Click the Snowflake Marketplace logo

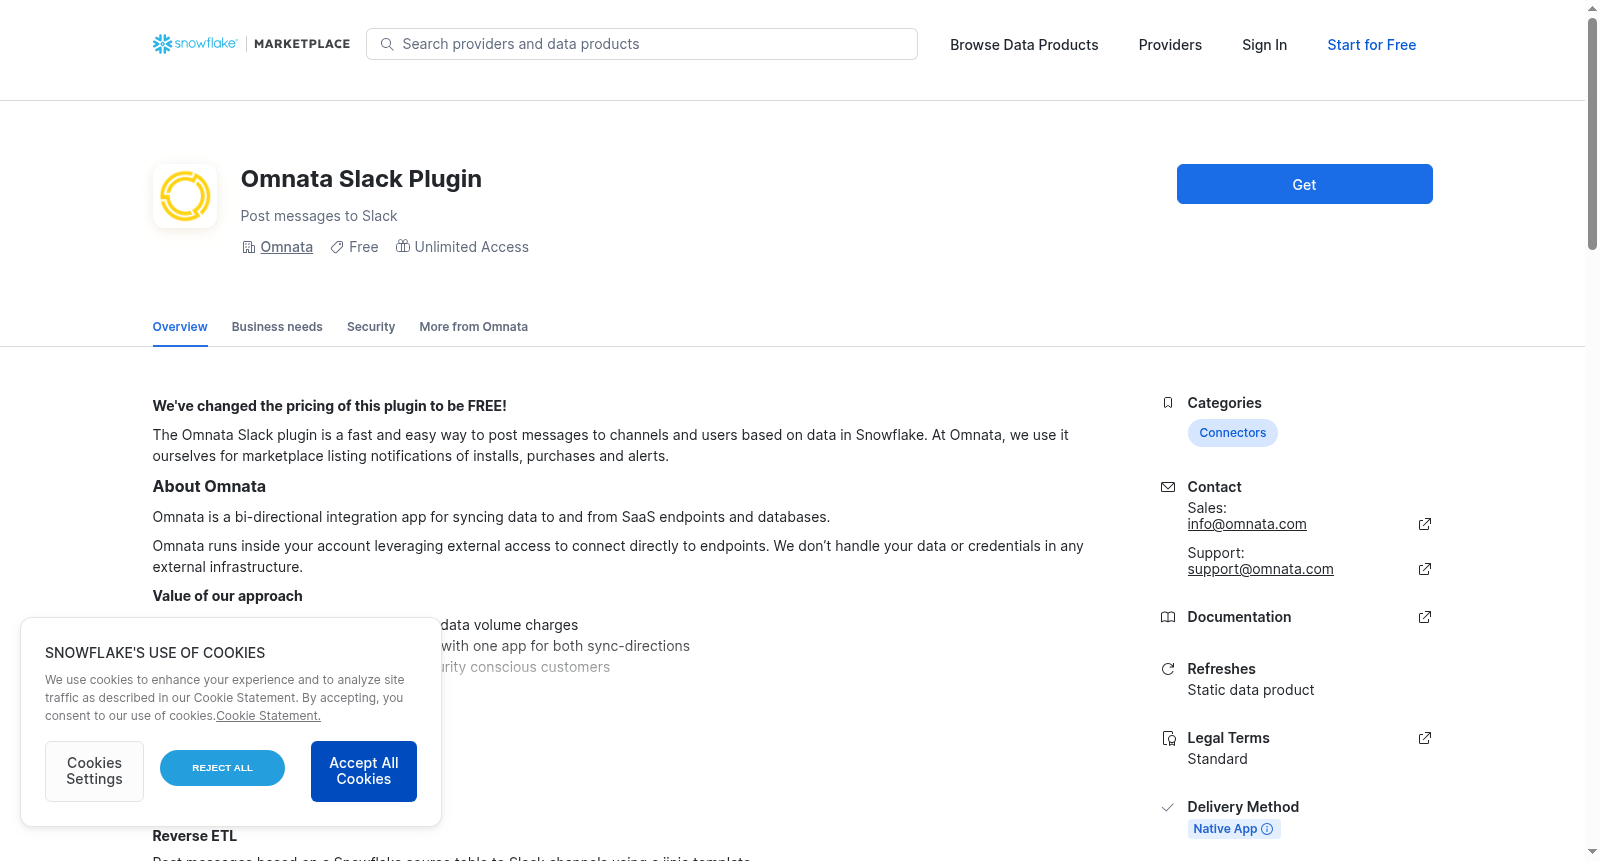[x=251, y=44]
